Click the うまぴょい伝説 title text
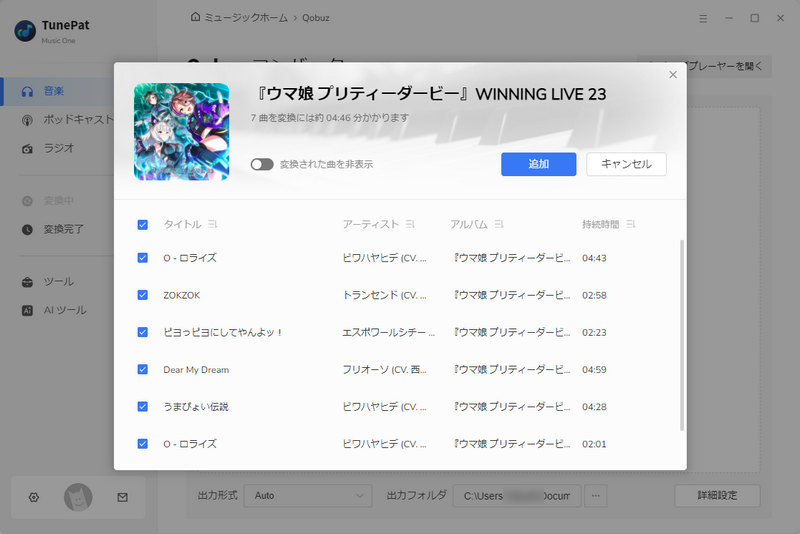 coord(196,406)
